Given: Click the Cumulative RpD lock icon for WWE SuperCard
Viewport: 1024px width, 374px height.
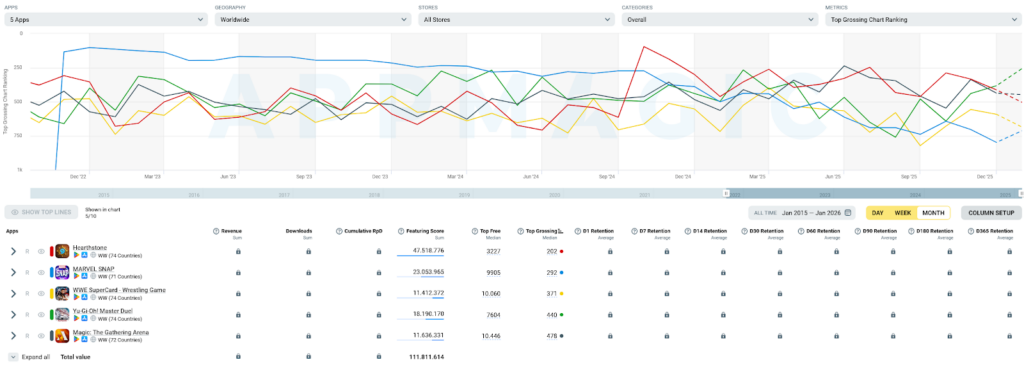Looking at the screenshot, I should (379, 293).
